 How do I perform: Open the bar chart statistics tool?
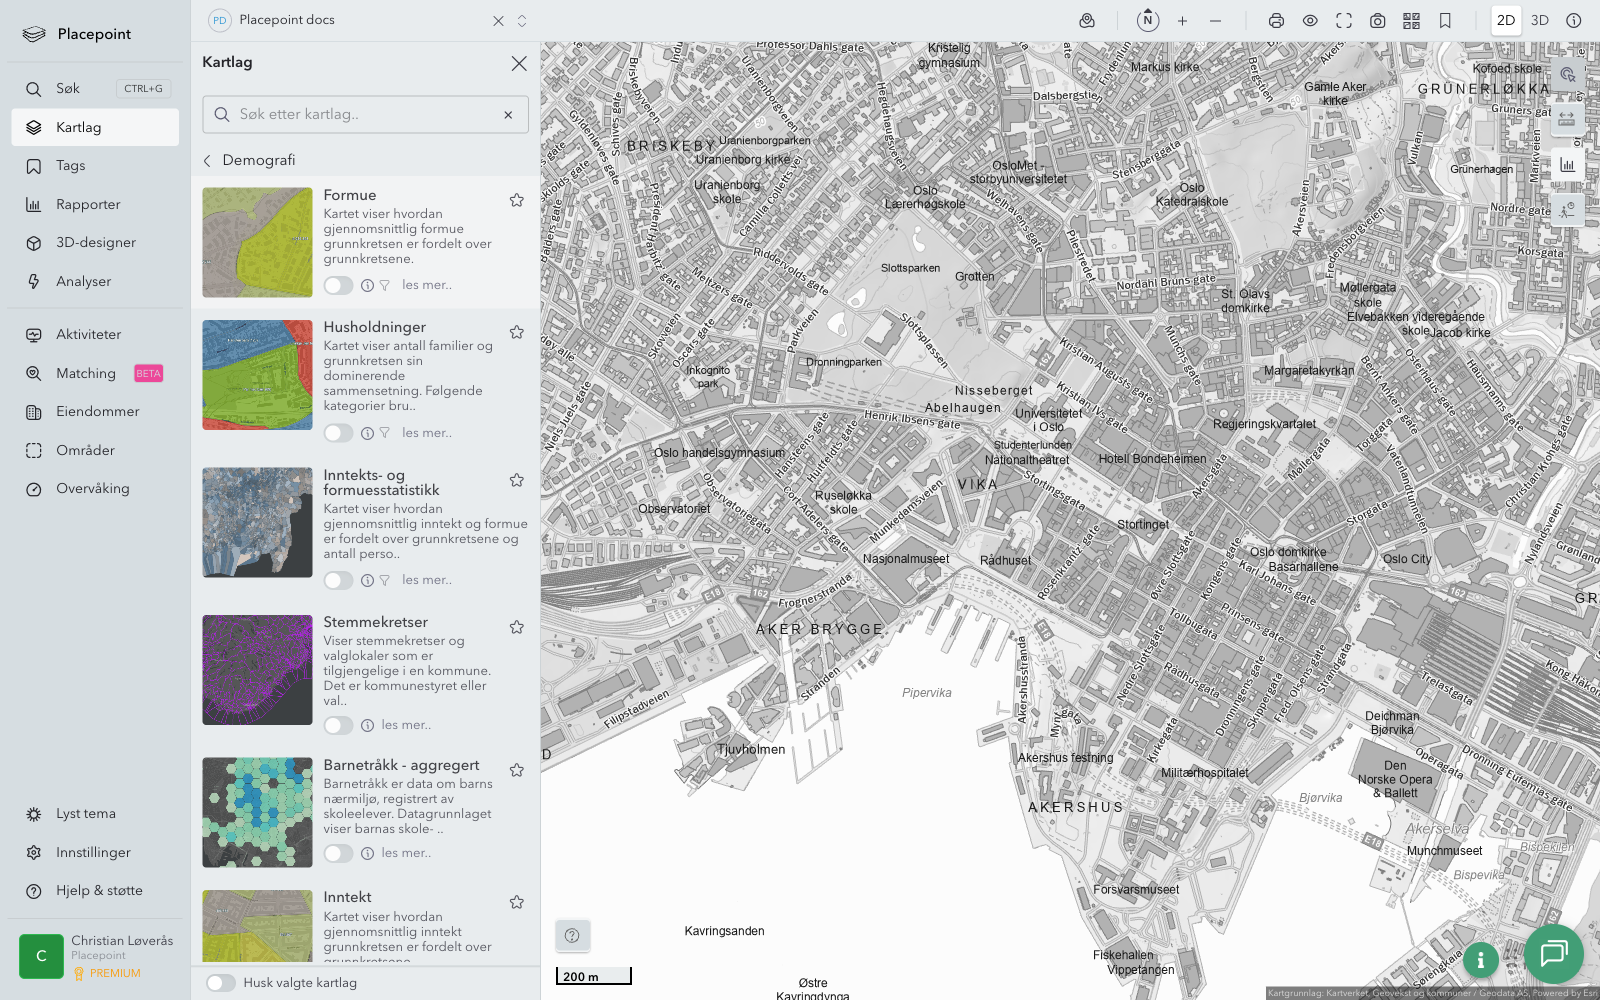coord(1567,165)
